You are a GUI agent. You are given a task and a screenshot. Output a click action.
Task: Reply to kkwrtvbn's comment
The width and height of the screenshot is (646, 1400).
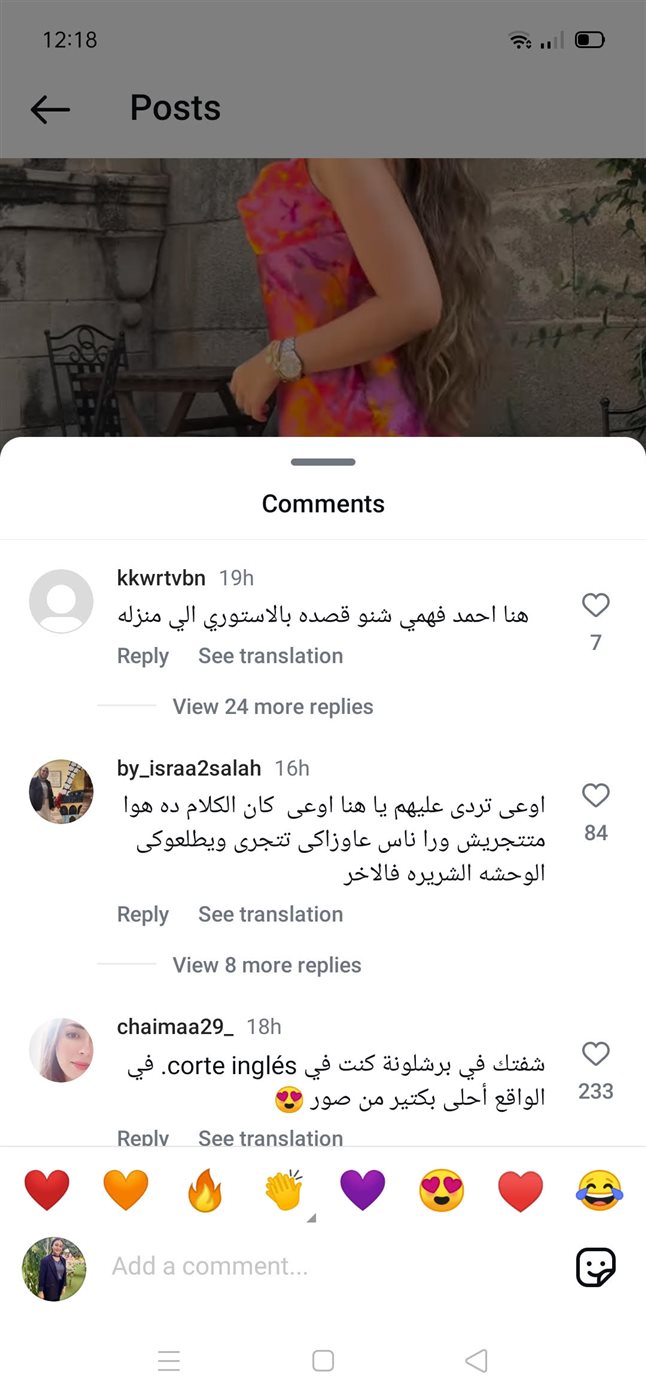click(x=143, y=656)
